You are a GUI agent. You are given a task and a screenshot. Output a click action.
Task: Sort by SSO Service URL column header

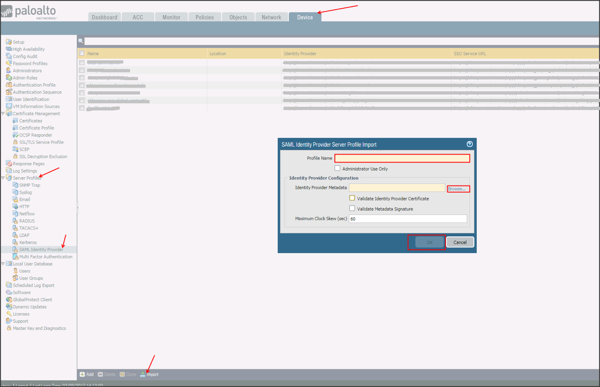tap(470, 54)
